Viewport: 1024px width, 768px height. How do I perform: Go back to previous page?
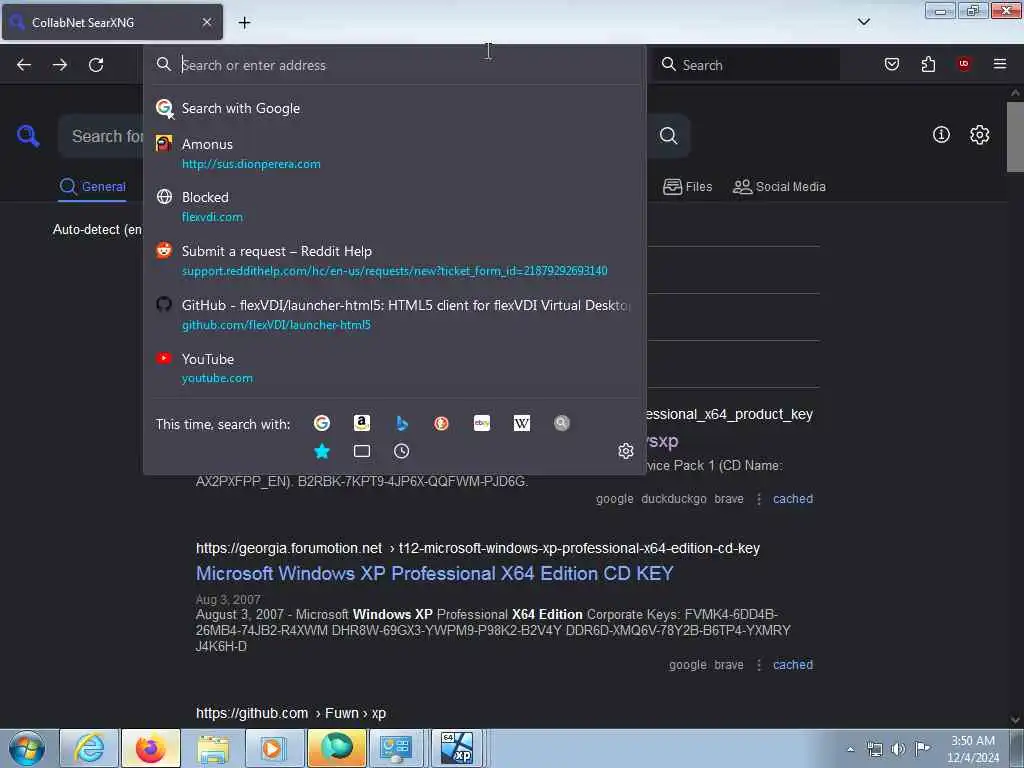(24, 65)
